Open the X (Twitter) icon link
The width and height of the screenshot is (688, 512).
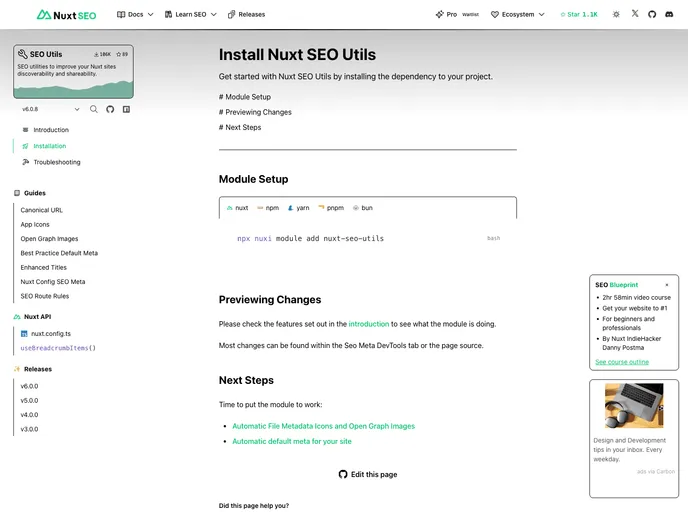(635, 14)
